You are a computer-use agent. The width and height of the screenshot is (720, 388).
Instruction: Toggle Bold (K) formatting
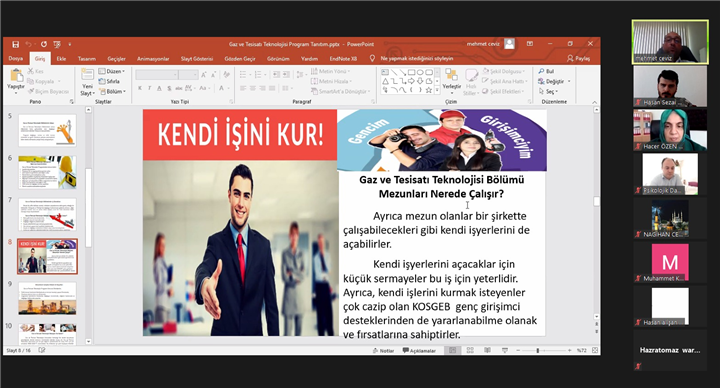(x=140, y=88)
